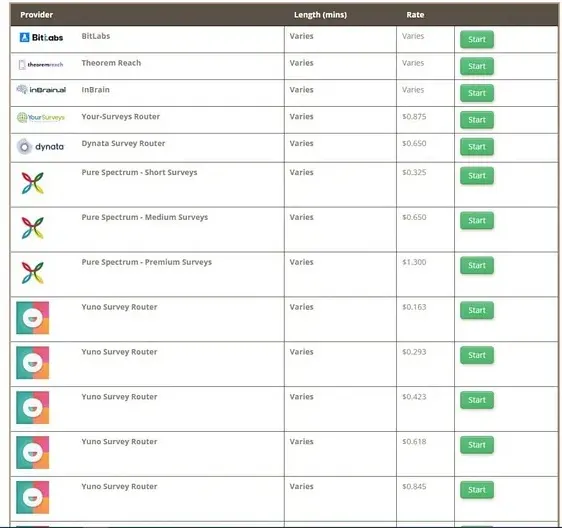Click the $0.618 rate value
The width and height of the screenshot is (562, 528).
coord(414,442)
